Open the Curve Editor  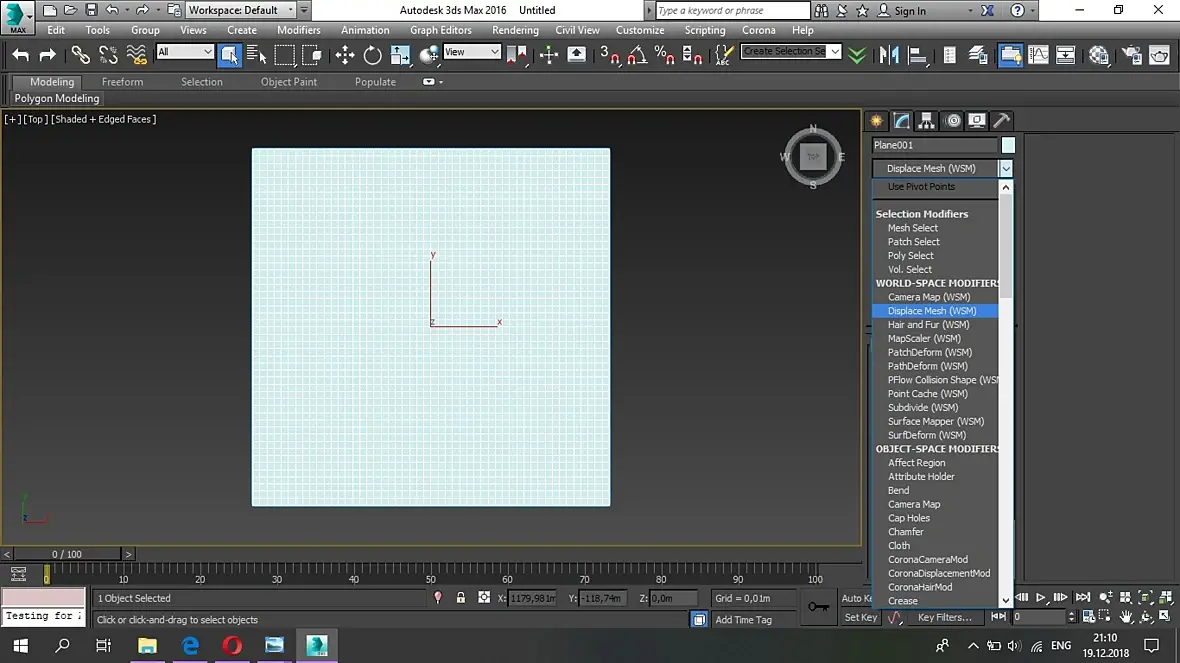[1038, 56]
